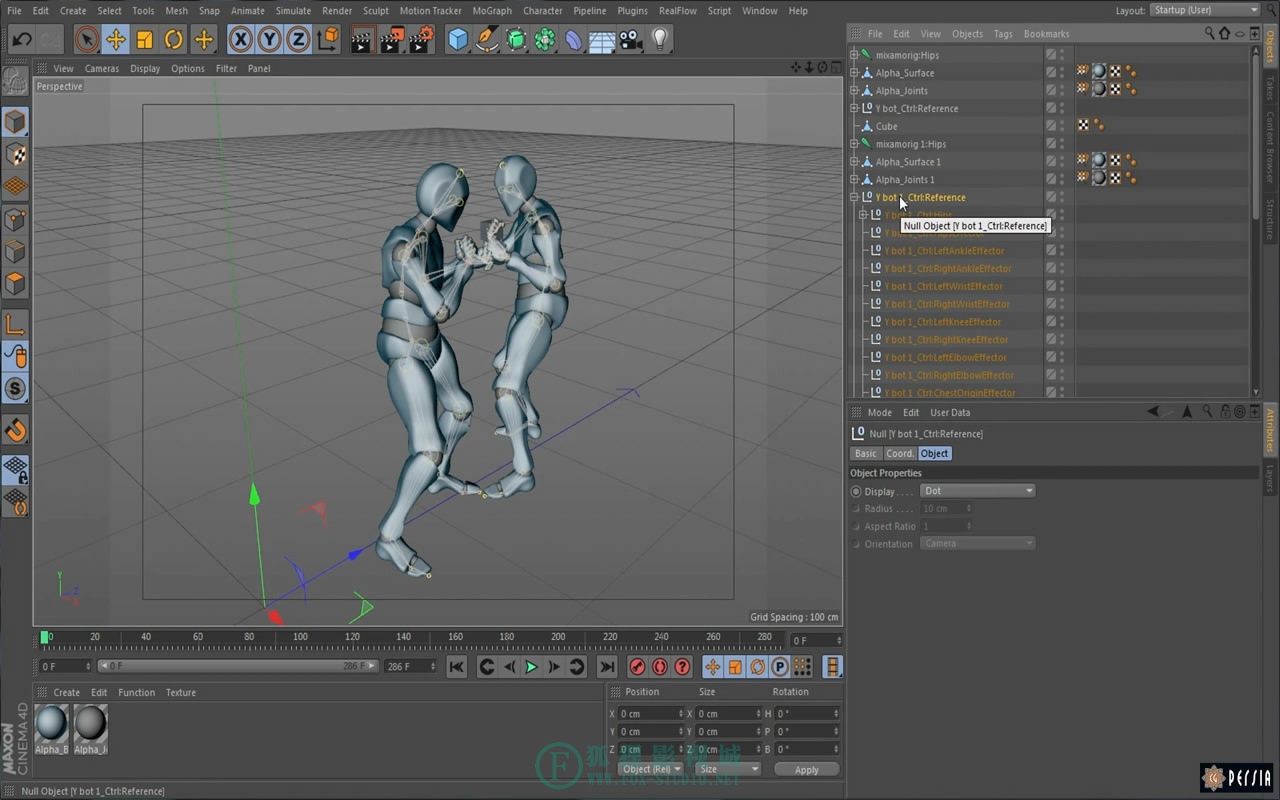Screen dimensions: 1280x800
Task: Jump to the end of animation
Action: [607, 667]
